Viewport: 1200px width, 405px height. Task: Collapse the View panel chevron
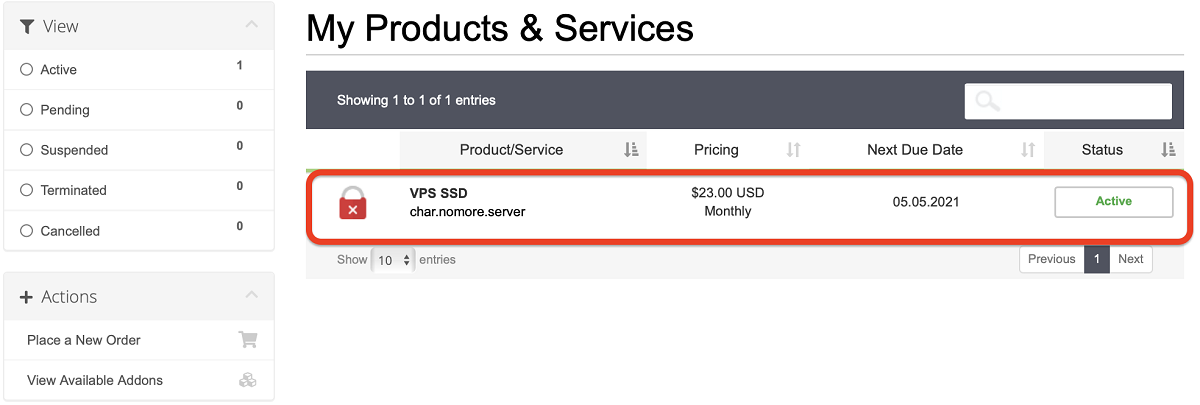click(x=252, y=25)
